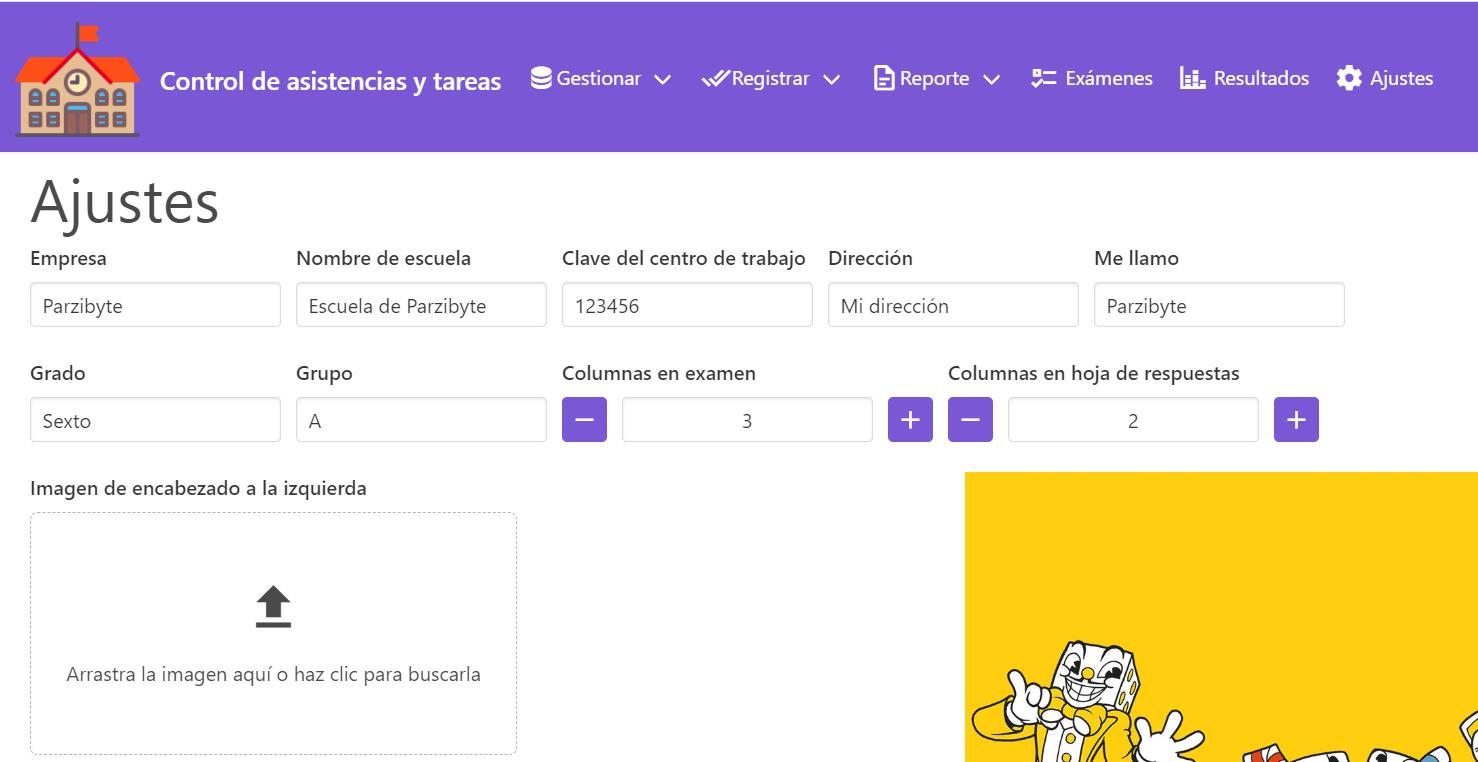
Task: Click the school building logo
Action: (x=77, y=79)
